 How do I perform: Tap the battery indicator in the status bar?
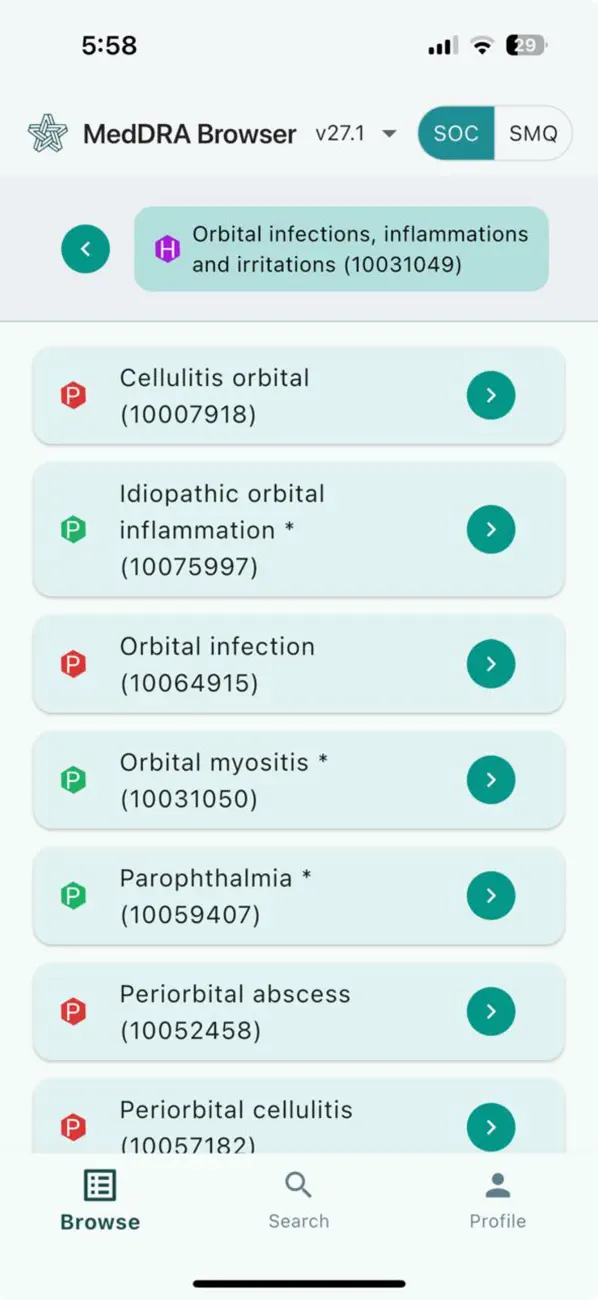tap(525, 44)
